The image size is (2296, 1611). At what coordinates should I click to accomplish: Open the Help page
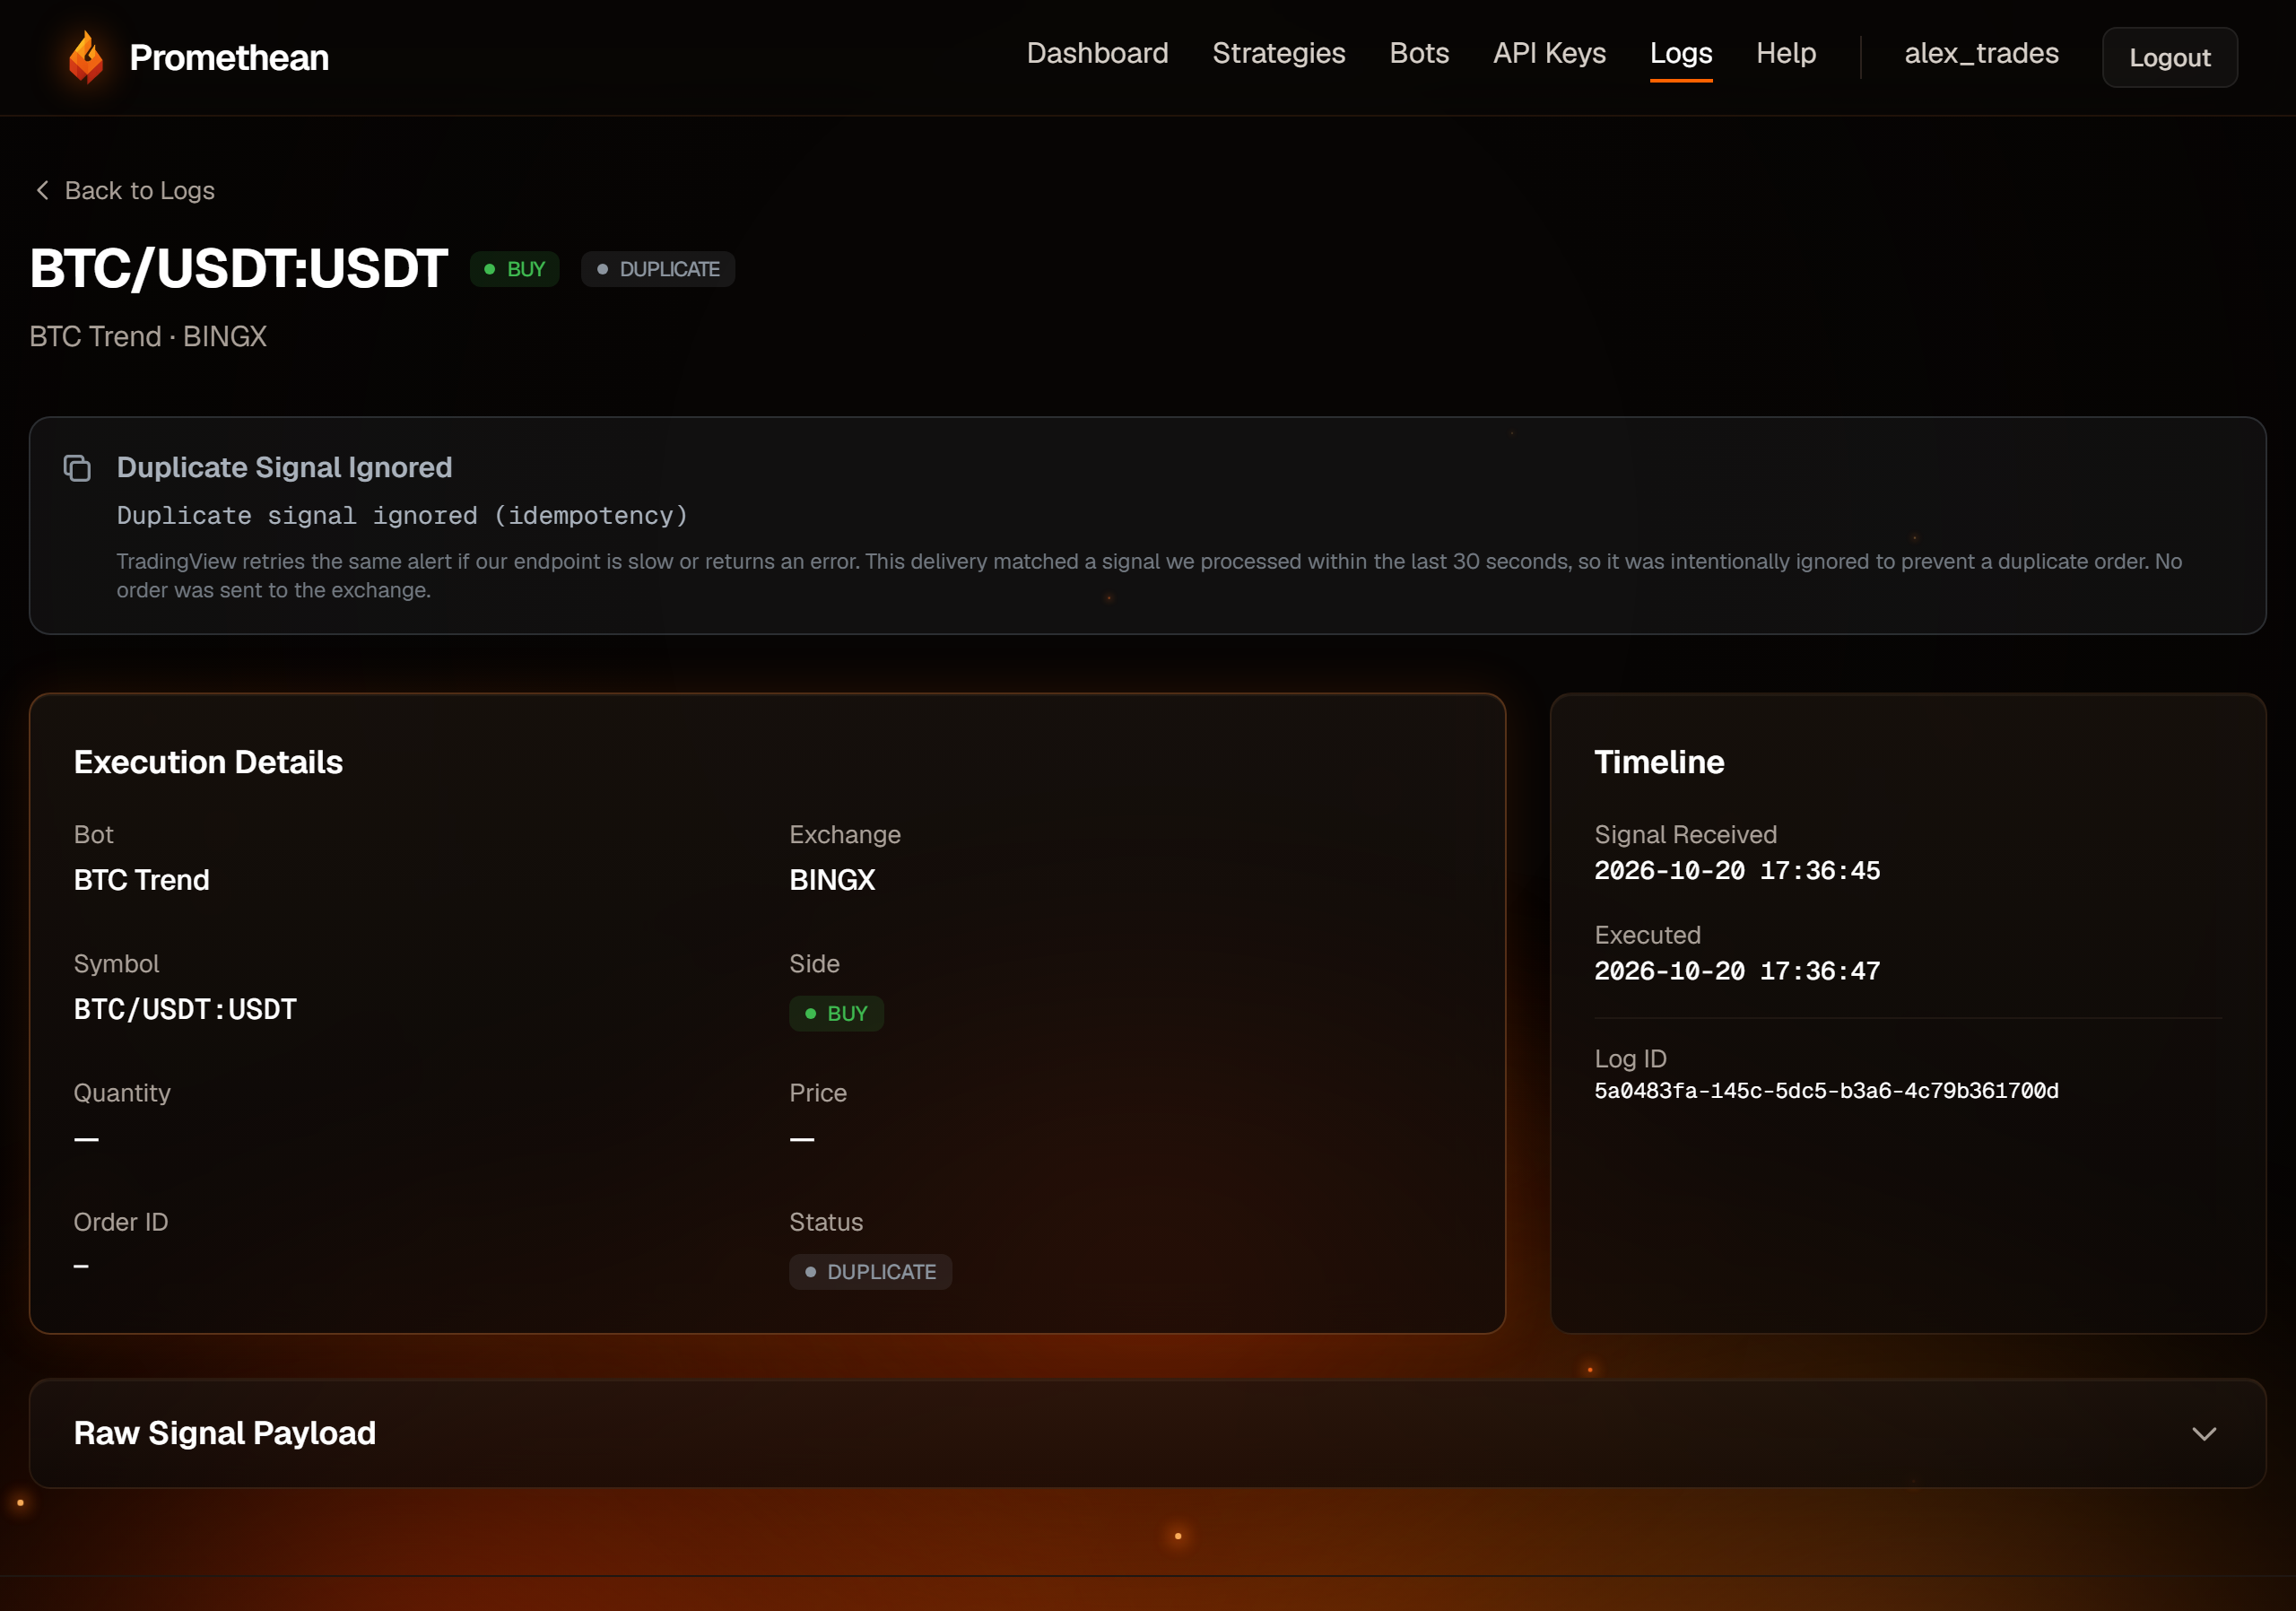point(1785,53)
